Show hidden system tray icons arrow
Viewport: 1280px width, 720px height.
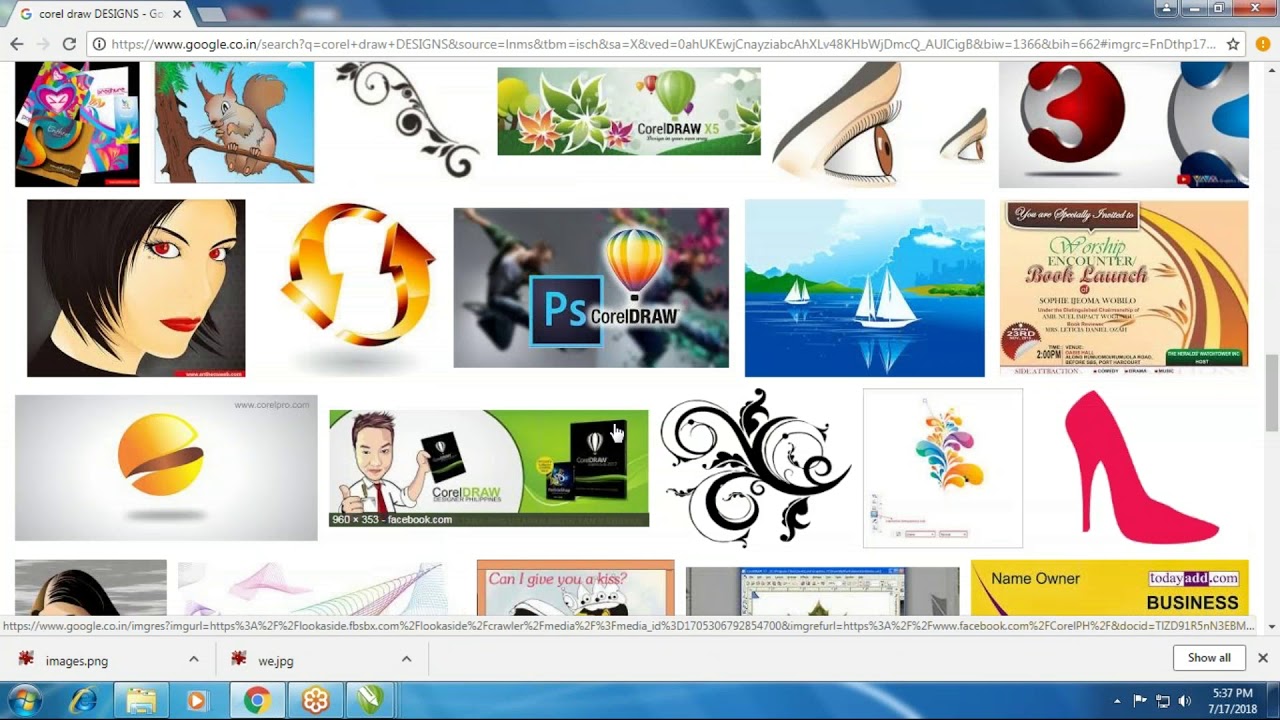click(x=1117, y=701)
